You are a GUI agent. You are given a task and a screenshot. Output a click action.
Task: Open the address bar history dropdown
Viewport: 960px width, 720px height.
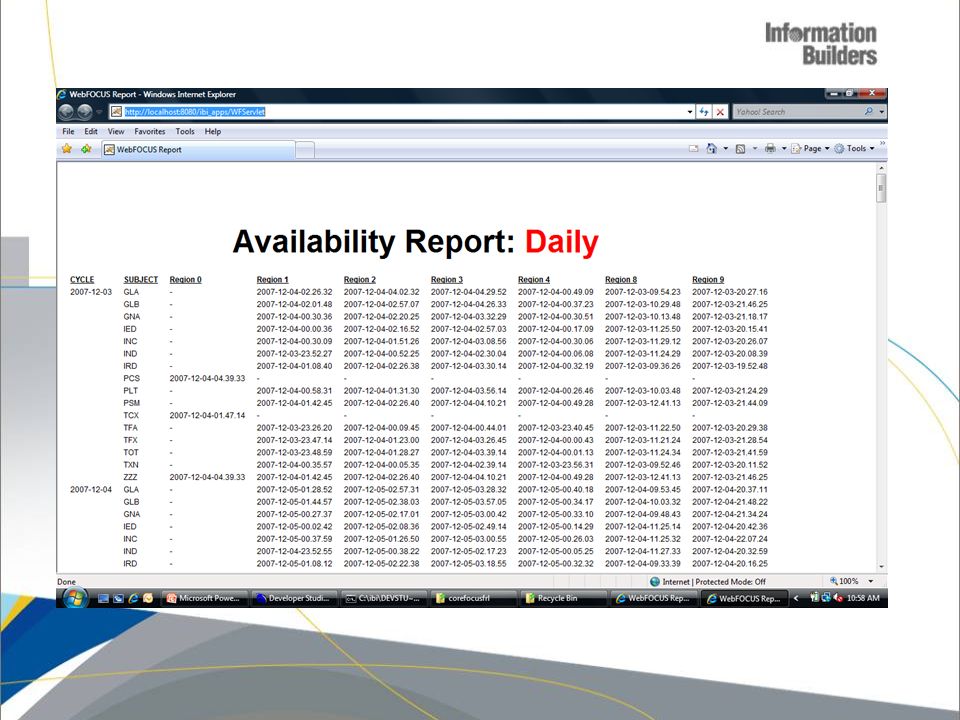click(x=690, y=112)
